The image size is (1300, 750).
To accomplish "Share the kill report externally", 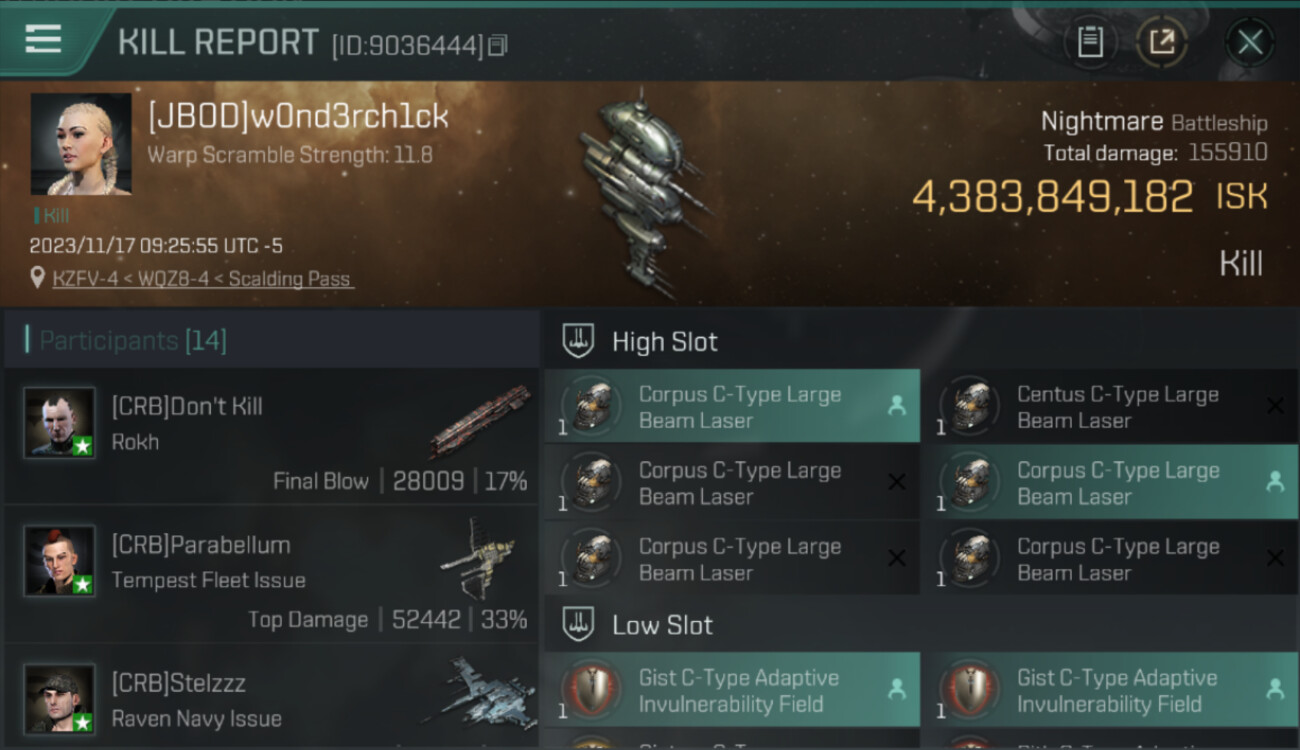I will (x=1162, y=42).
